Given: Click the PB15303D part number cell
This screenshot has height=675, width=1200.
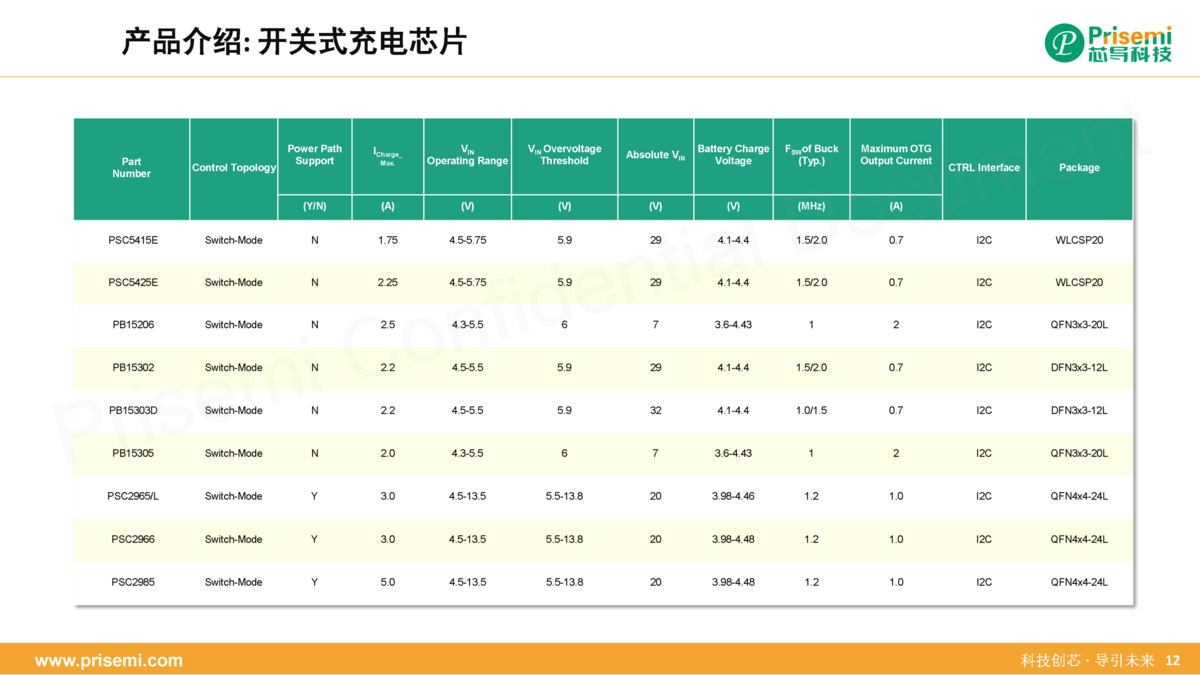Looking at the screenshot, I should (133, 410).
